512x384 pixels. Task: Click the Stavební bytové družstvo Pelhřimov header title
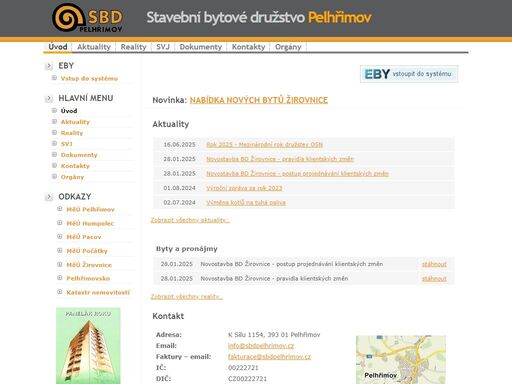pos(259,17)
